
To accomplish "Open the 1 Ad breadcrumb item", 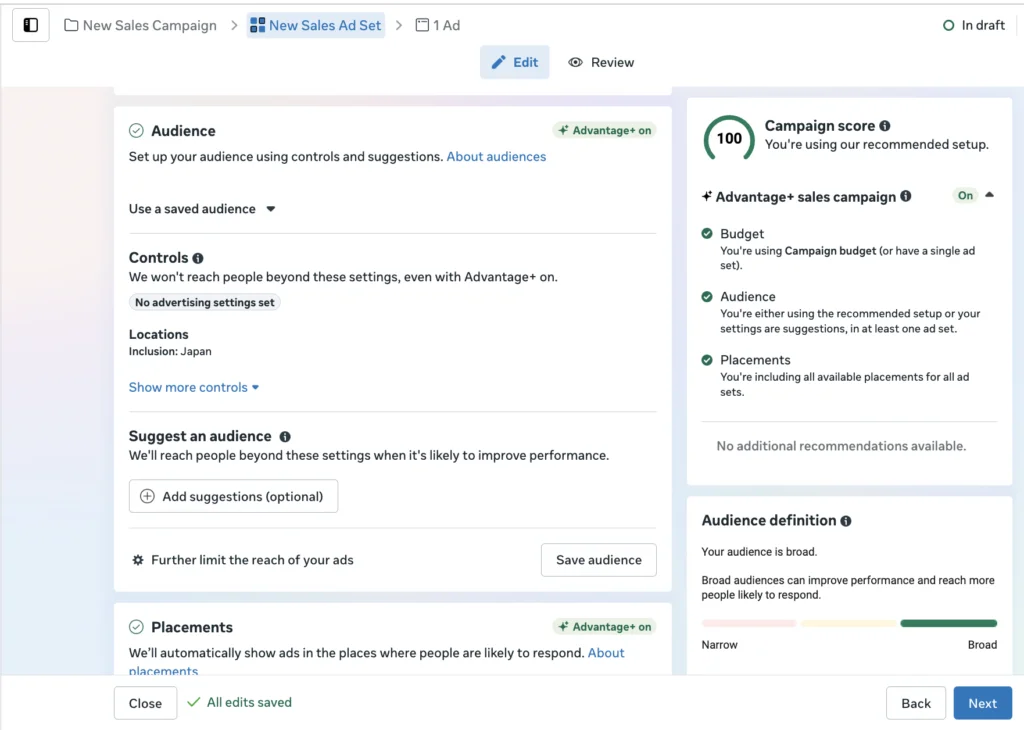I will click(438, 25).
